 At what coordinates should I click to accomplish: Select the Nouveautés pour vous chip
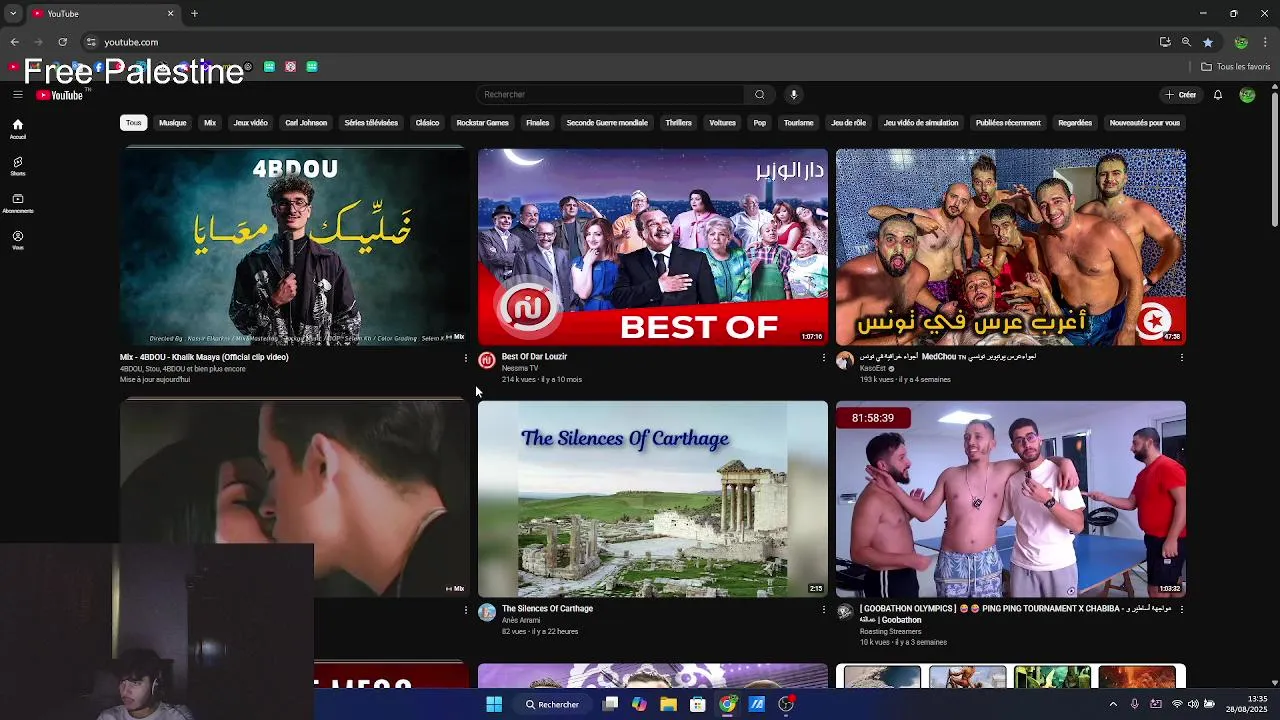1144,123
